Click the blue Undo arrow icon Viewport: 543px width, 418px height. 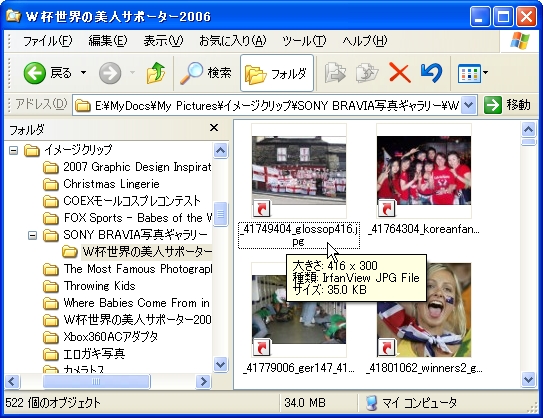(431, 73)
